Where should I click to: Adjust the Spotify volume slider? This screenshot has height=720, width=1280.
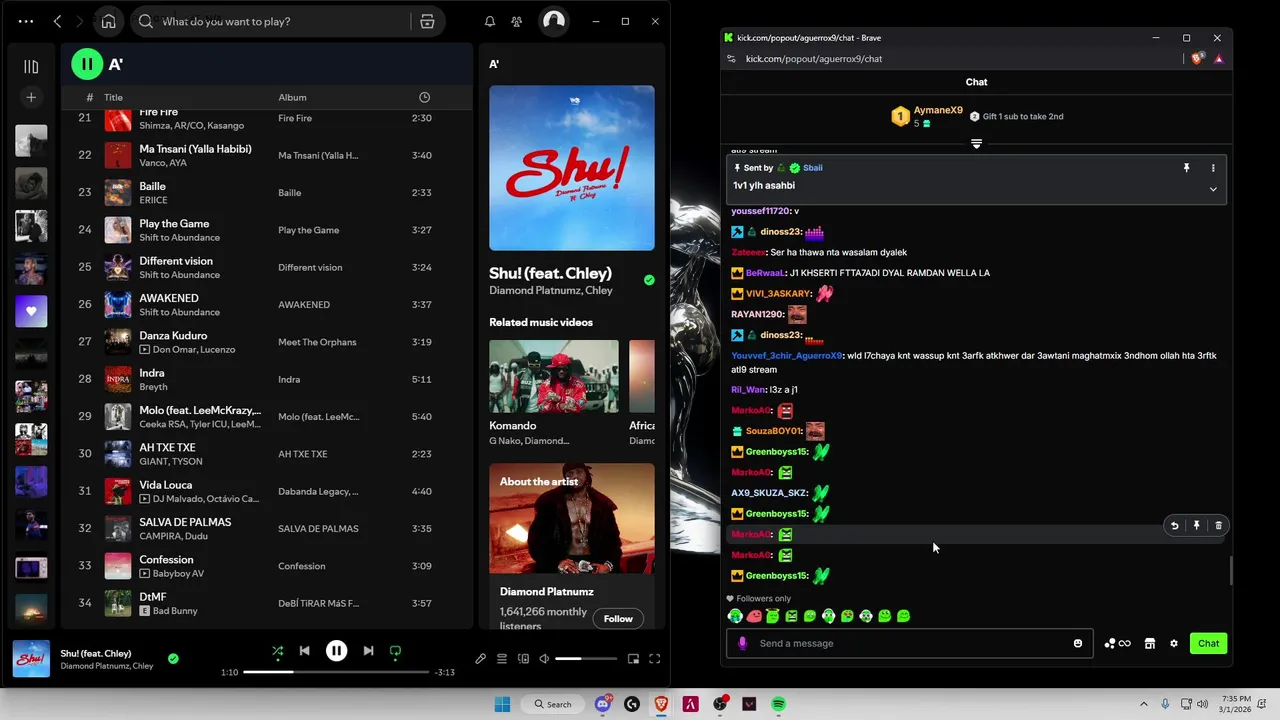click(585, 659)
